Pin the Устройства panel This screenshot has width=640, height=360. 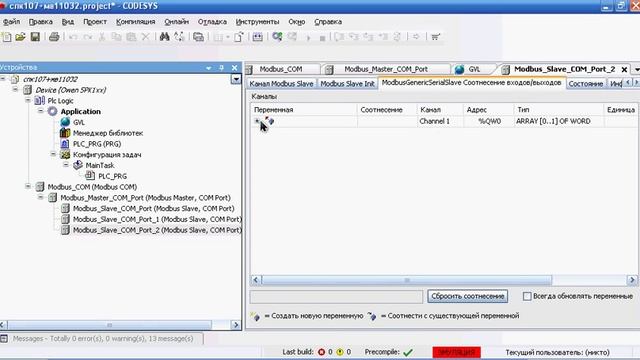[x=221, y=68]
